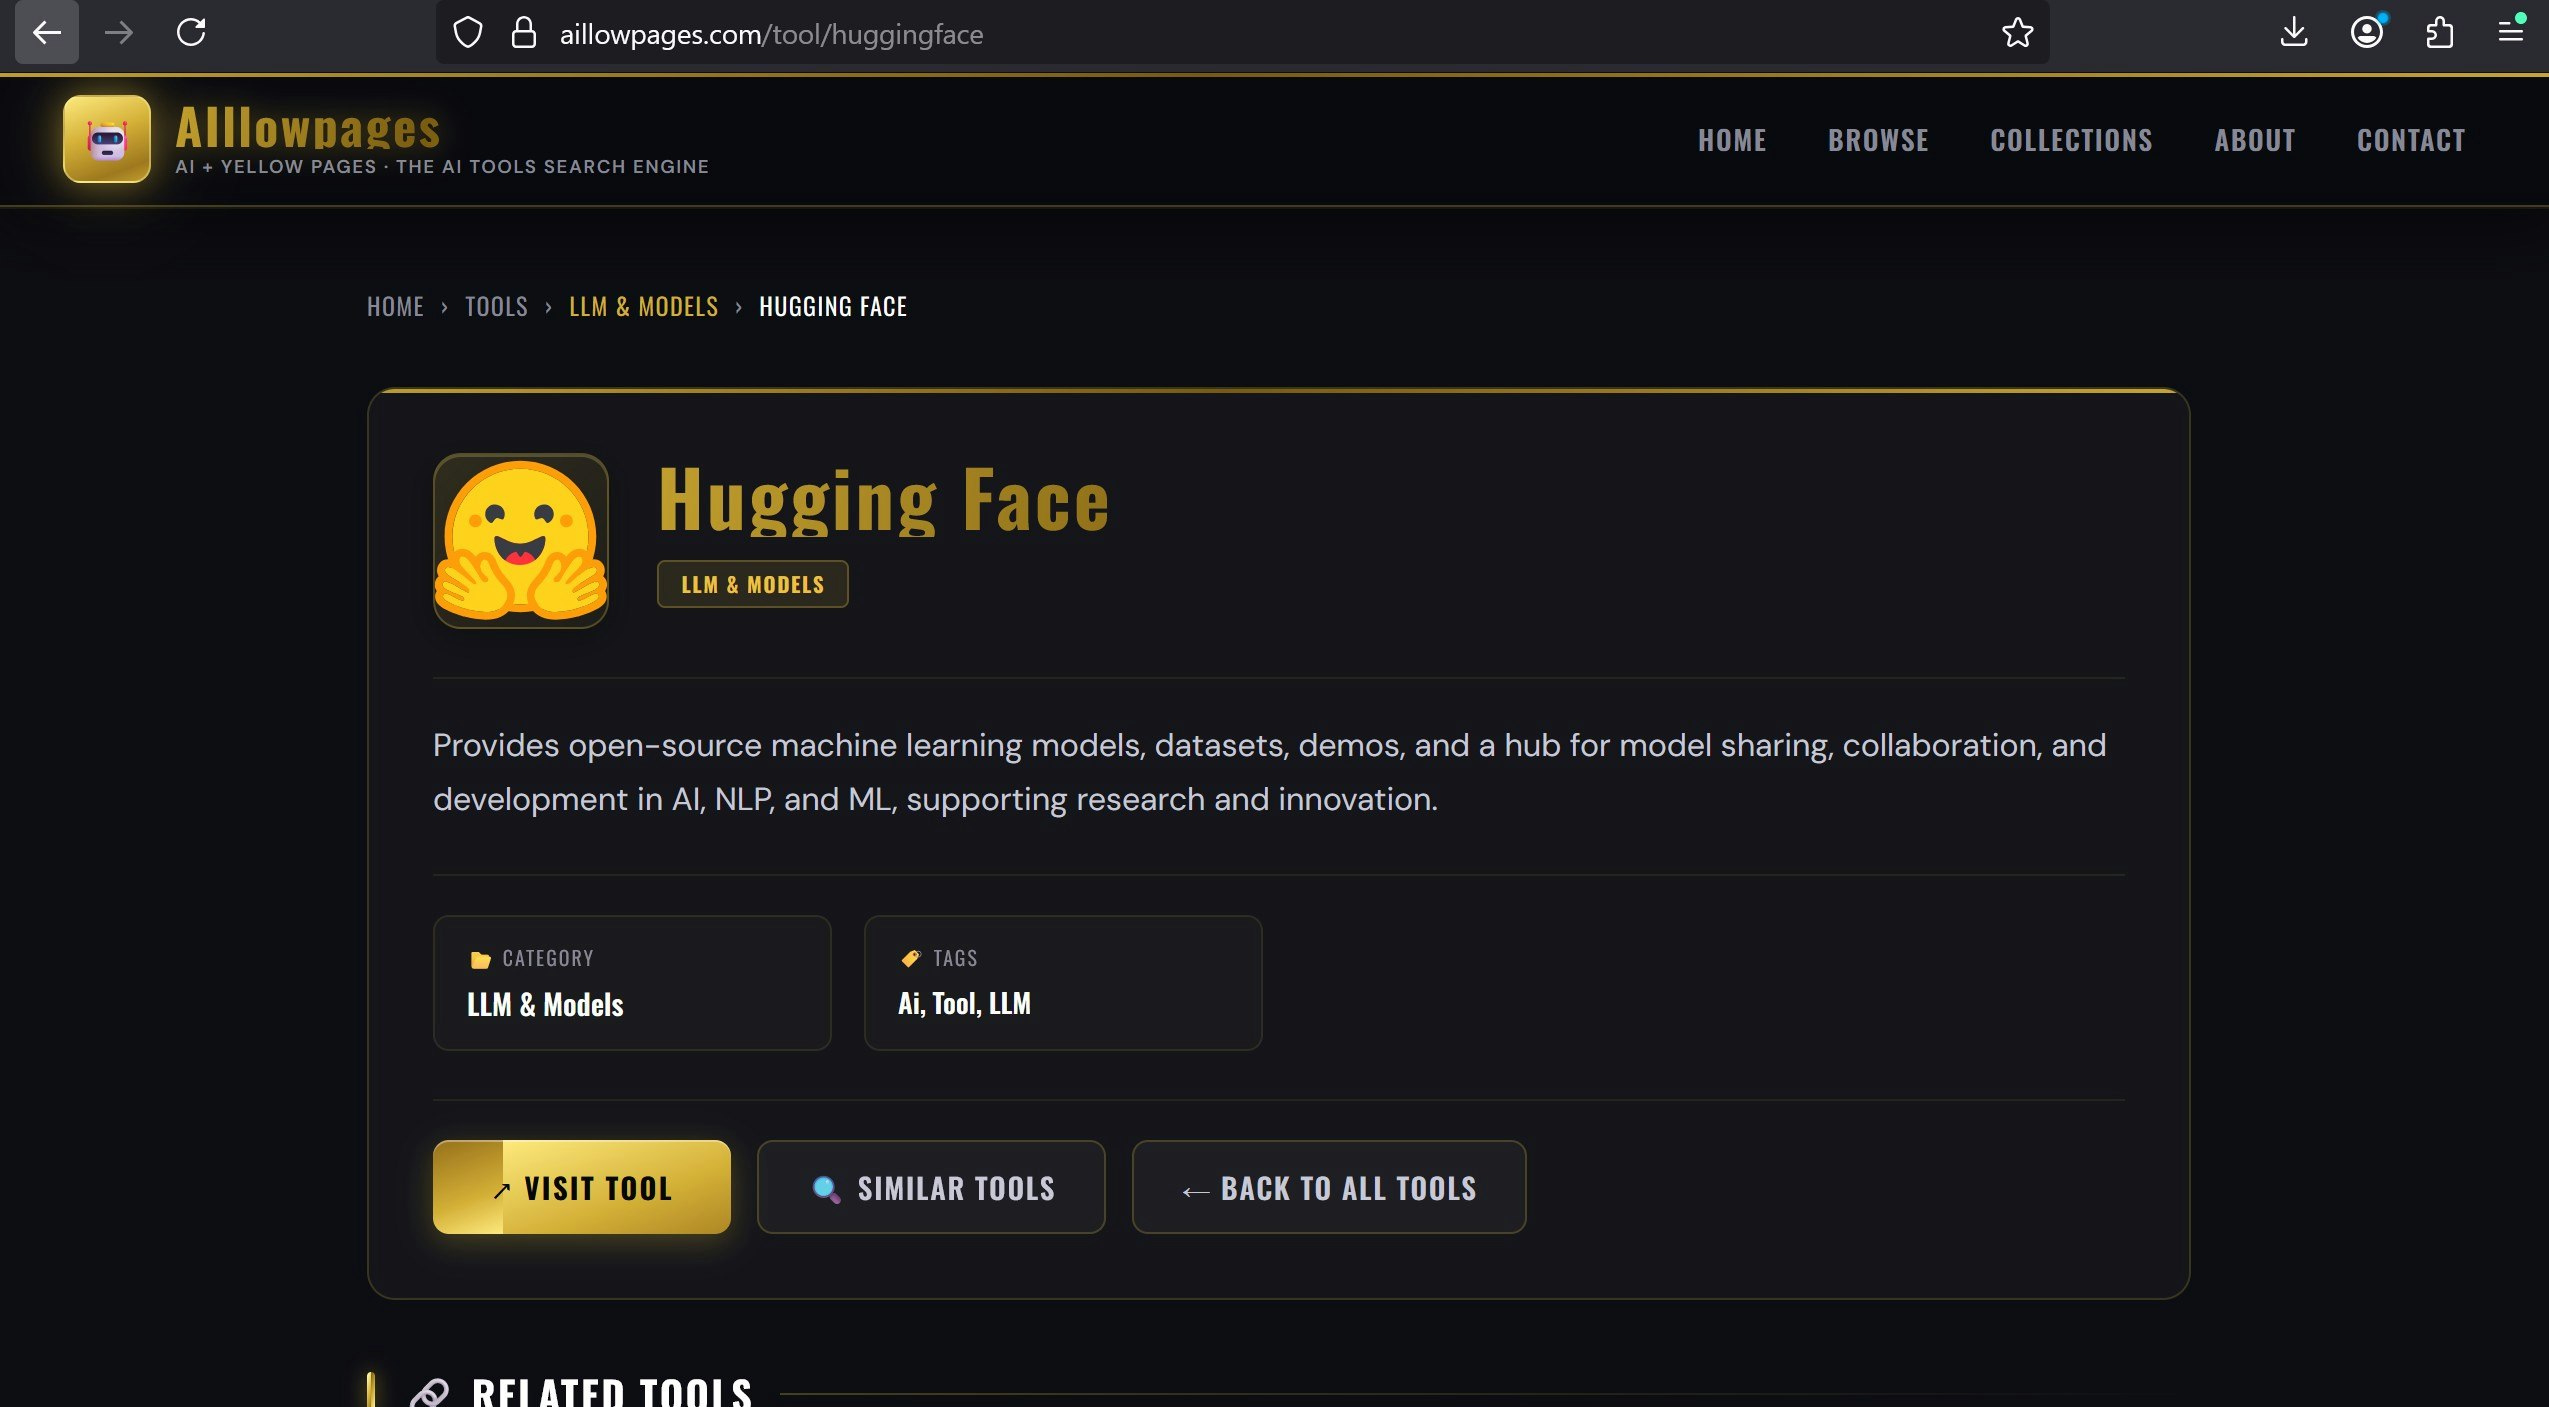Screen dimensions: 2549x1407
Task: Click the LLM & MODELS breadcrumb link
Action: coord(643,306)
